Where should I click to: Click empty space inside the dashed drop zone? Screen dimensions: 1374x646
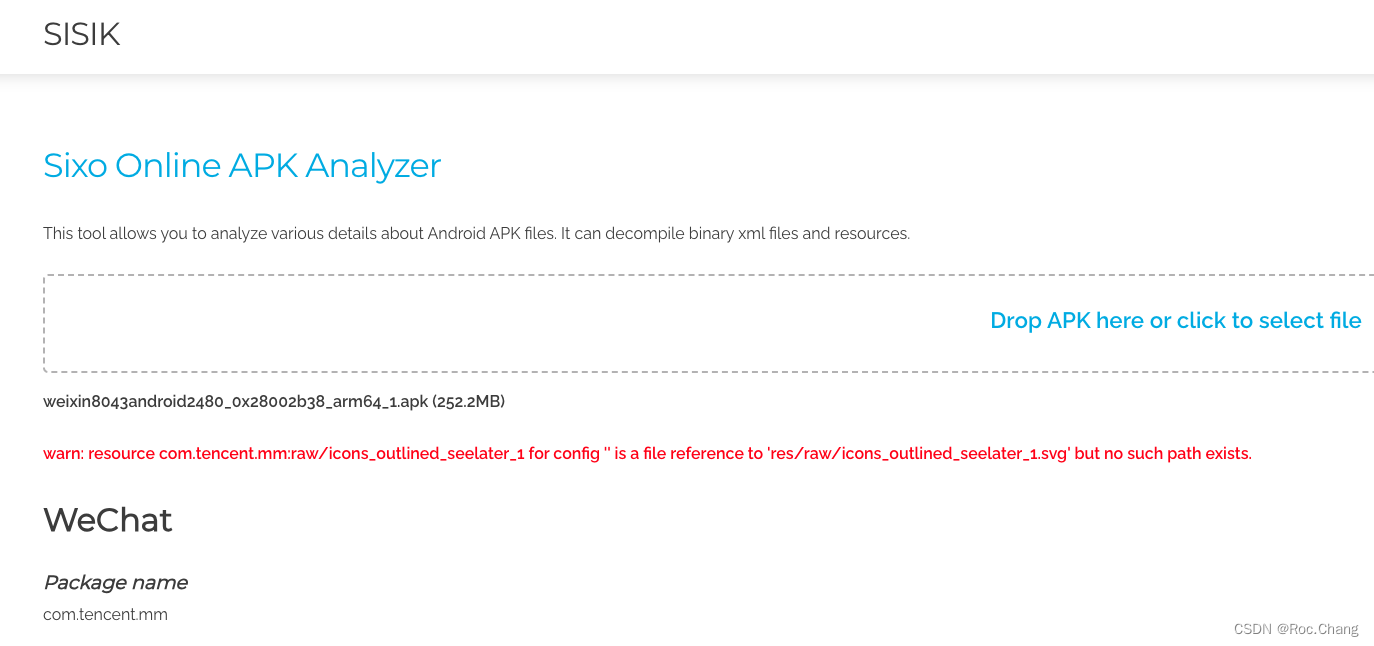[500, 323]
